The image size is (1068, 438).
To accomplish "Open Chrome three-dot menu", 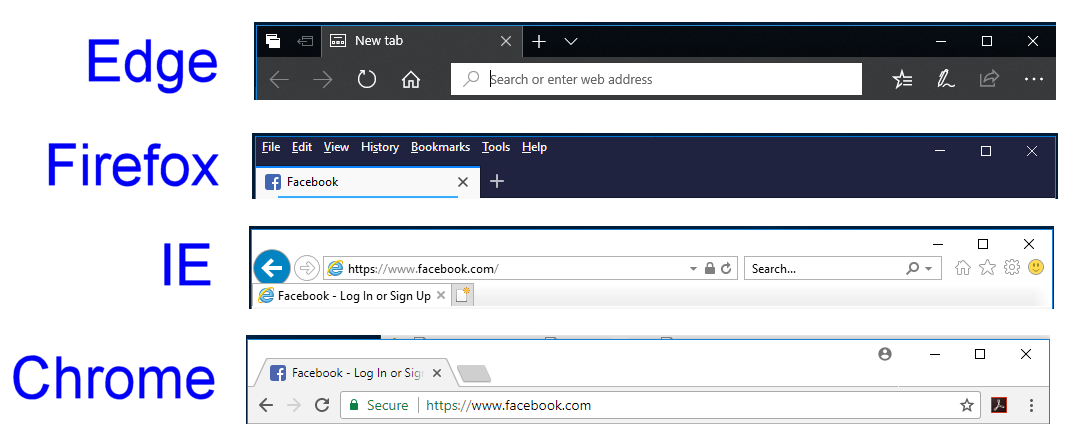I will 1031,406.
